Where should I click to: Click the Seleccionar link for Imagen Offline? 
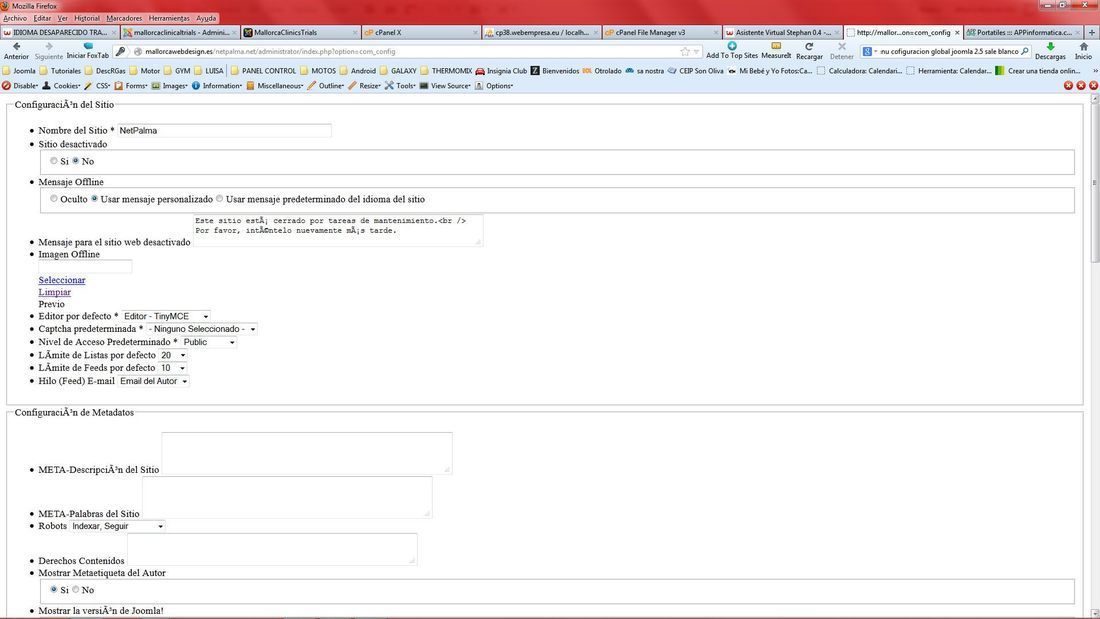click(62, 280)
